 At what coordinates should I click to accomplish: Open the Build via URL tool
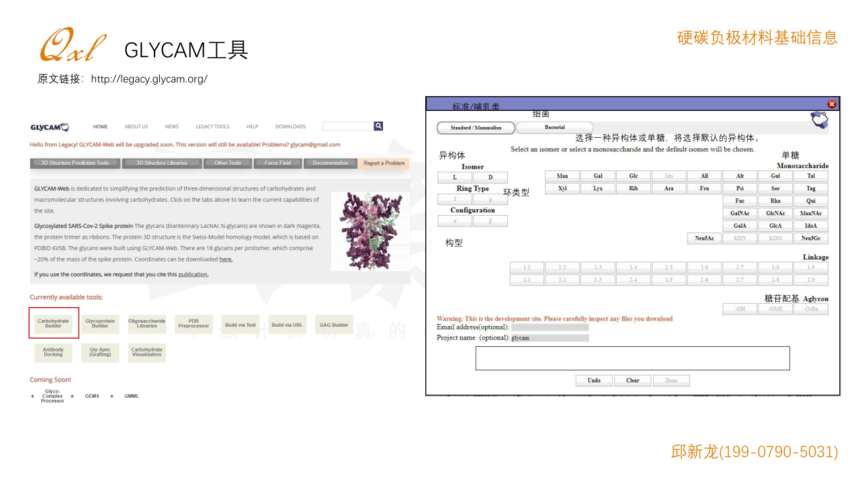point(287,325)
